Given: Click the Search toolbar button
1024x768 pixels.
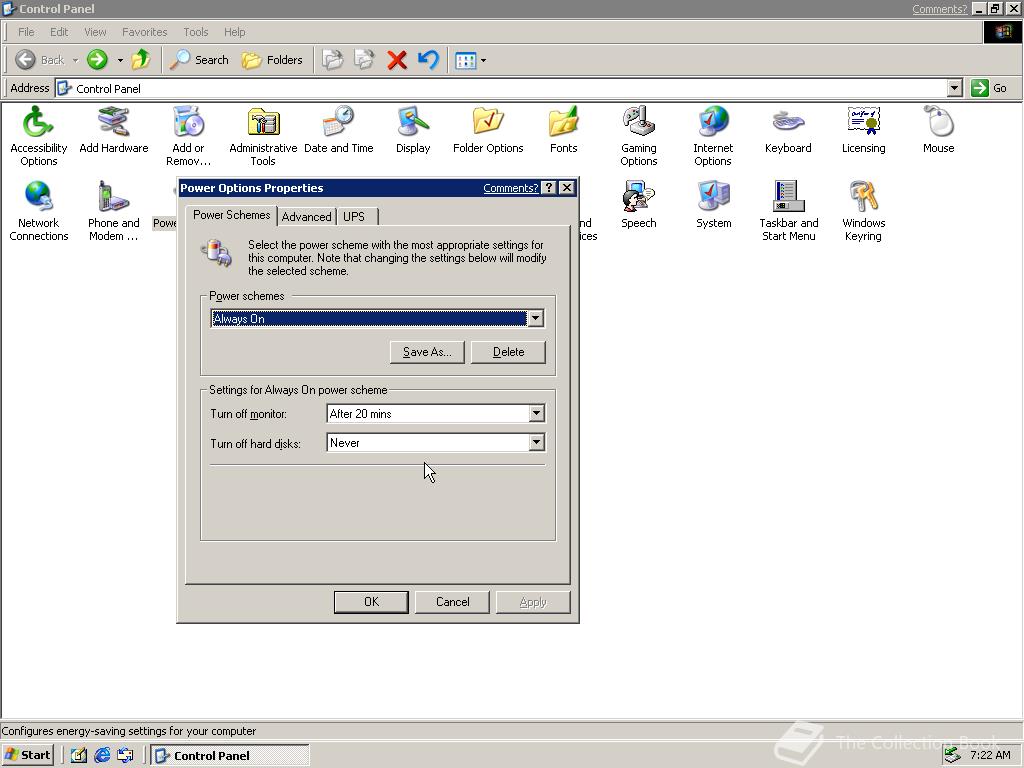Looking at the screenshot, I should [x=199, y=60].
